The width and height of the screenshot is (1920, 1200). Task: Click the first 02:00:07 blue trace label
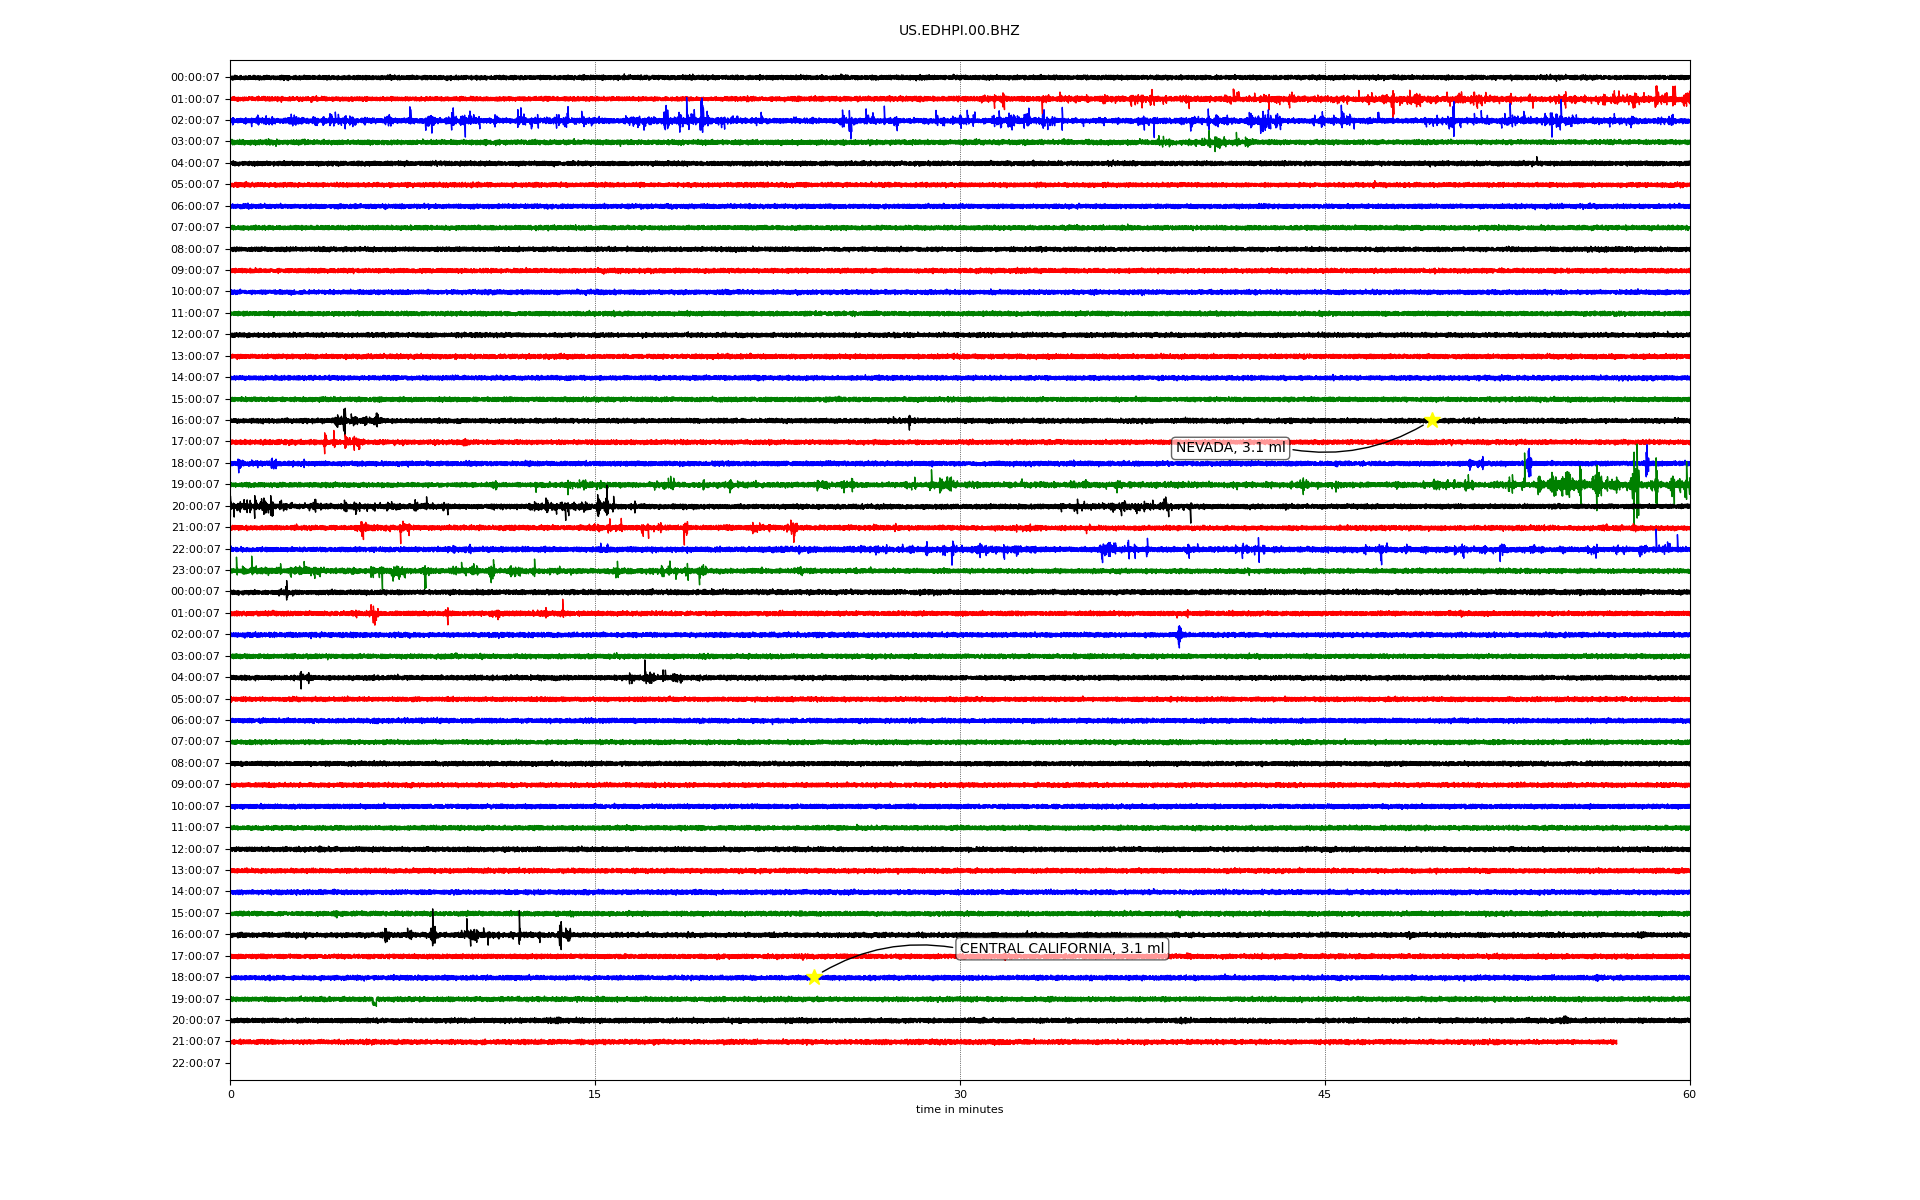point(195,121)
